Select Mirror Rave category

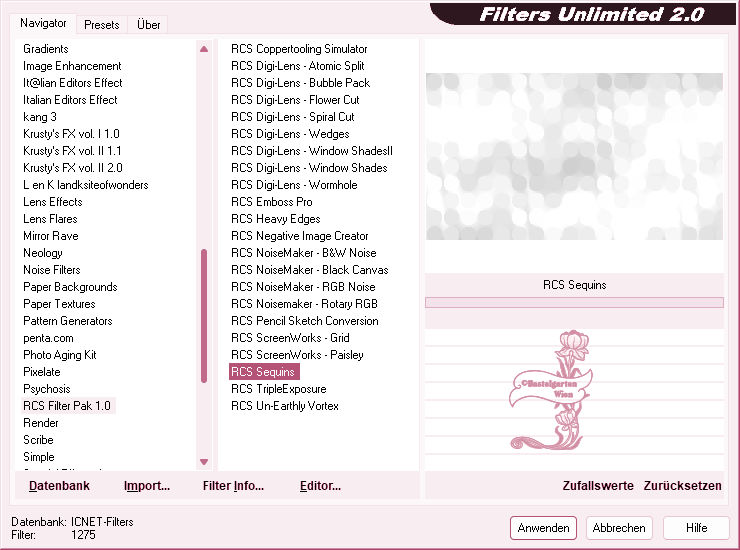50,236
